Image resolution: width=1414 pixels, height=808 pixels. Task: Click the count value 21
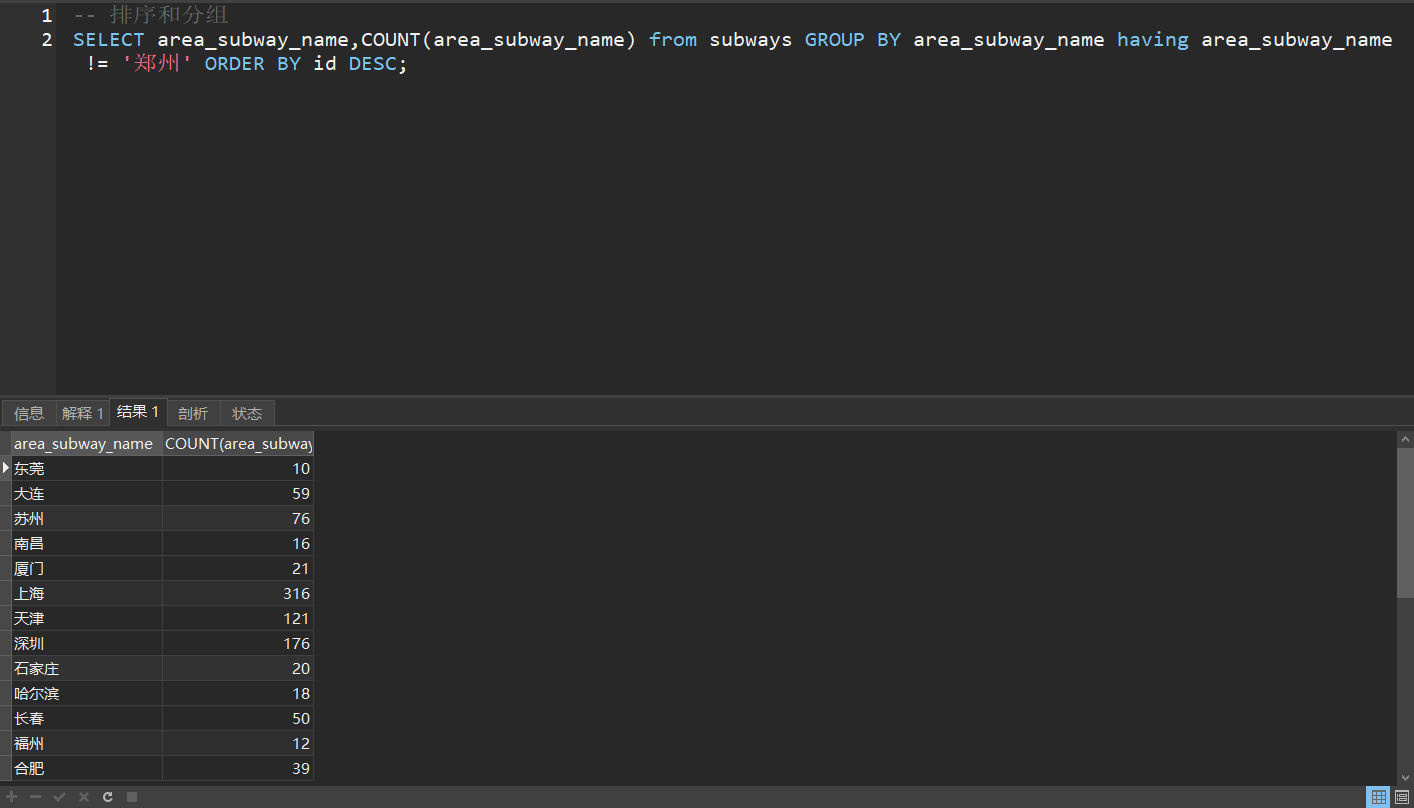coord(301,569)
